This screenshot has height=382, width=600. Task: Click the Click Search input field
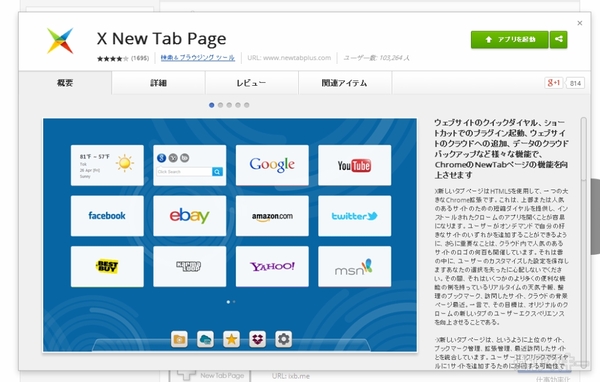[x=184, y=172]
